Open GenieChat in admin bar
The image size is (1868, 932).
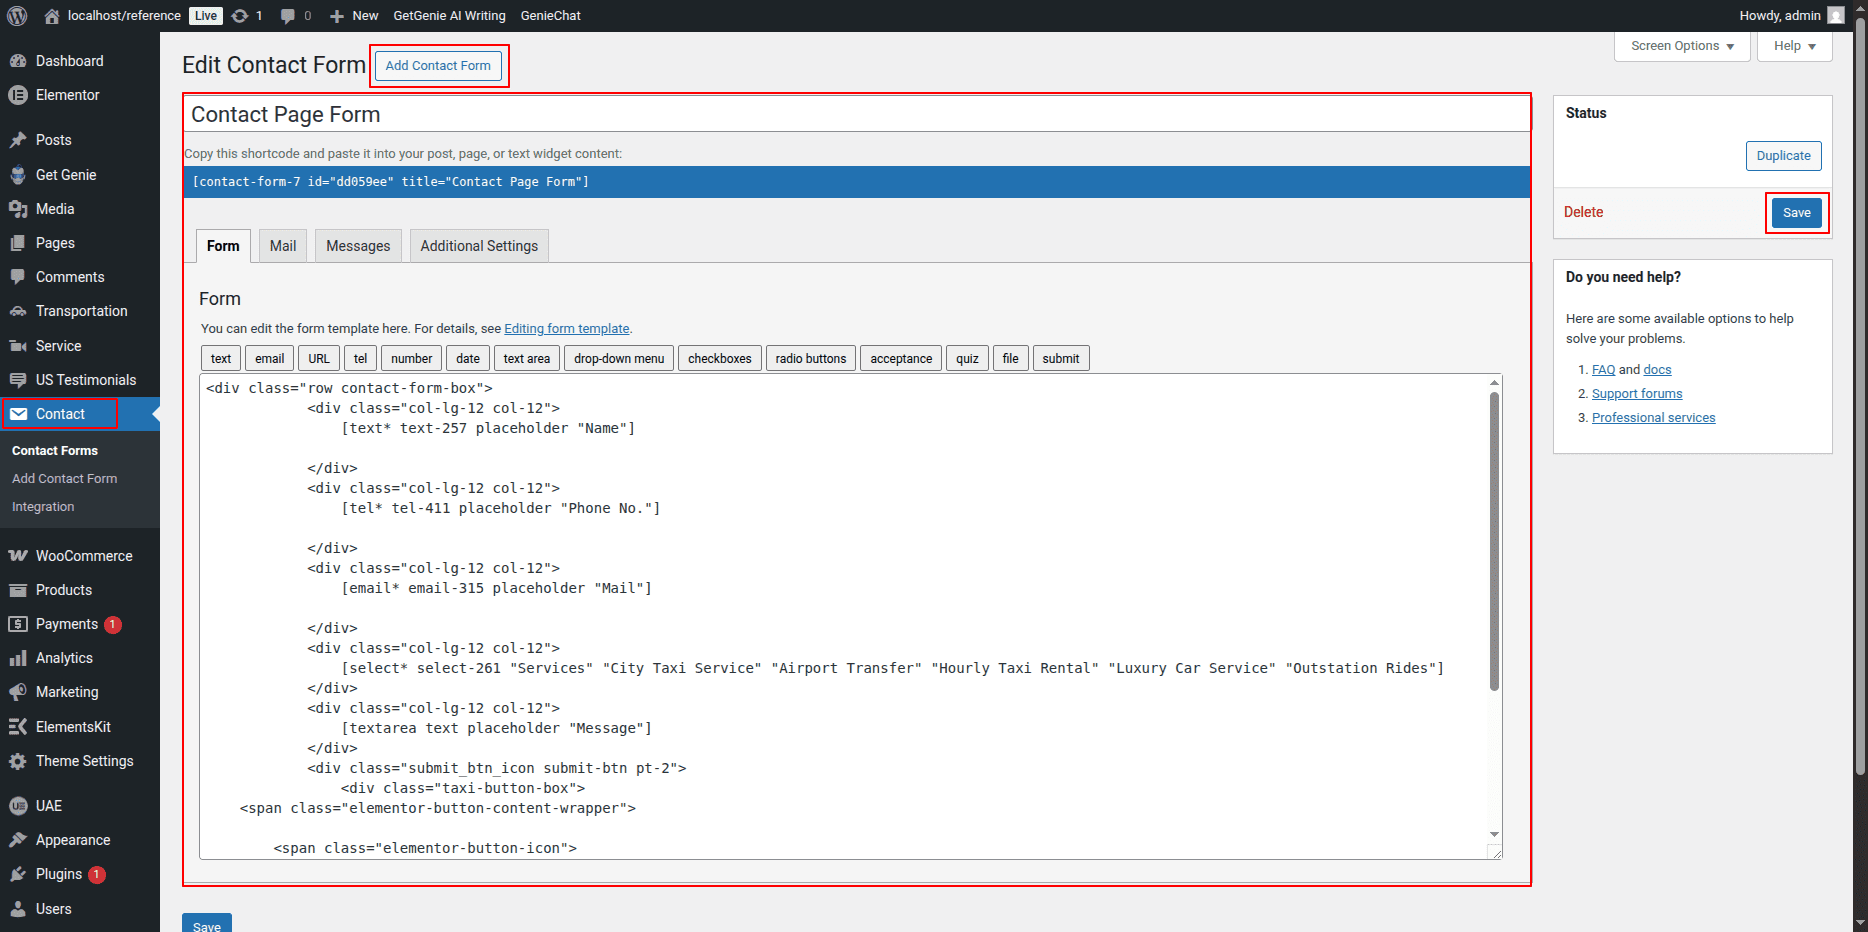tap(550, 16)
